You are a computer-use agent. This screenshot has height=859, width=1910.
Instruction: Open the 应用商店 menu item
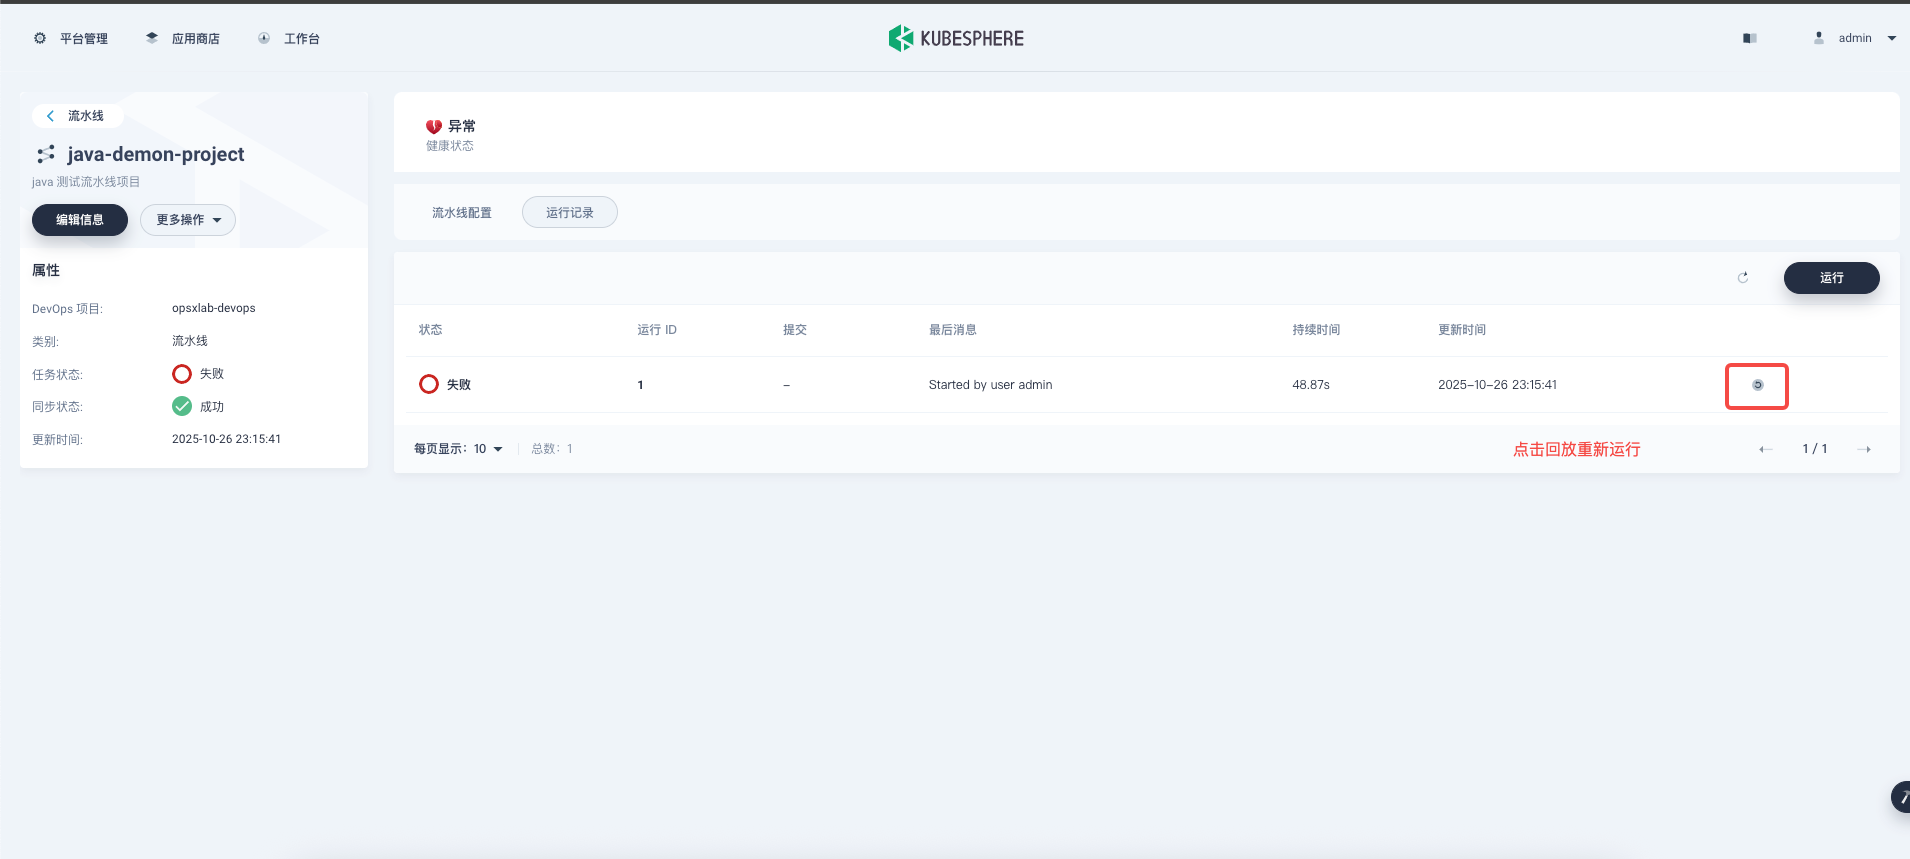tap(183, 38)
